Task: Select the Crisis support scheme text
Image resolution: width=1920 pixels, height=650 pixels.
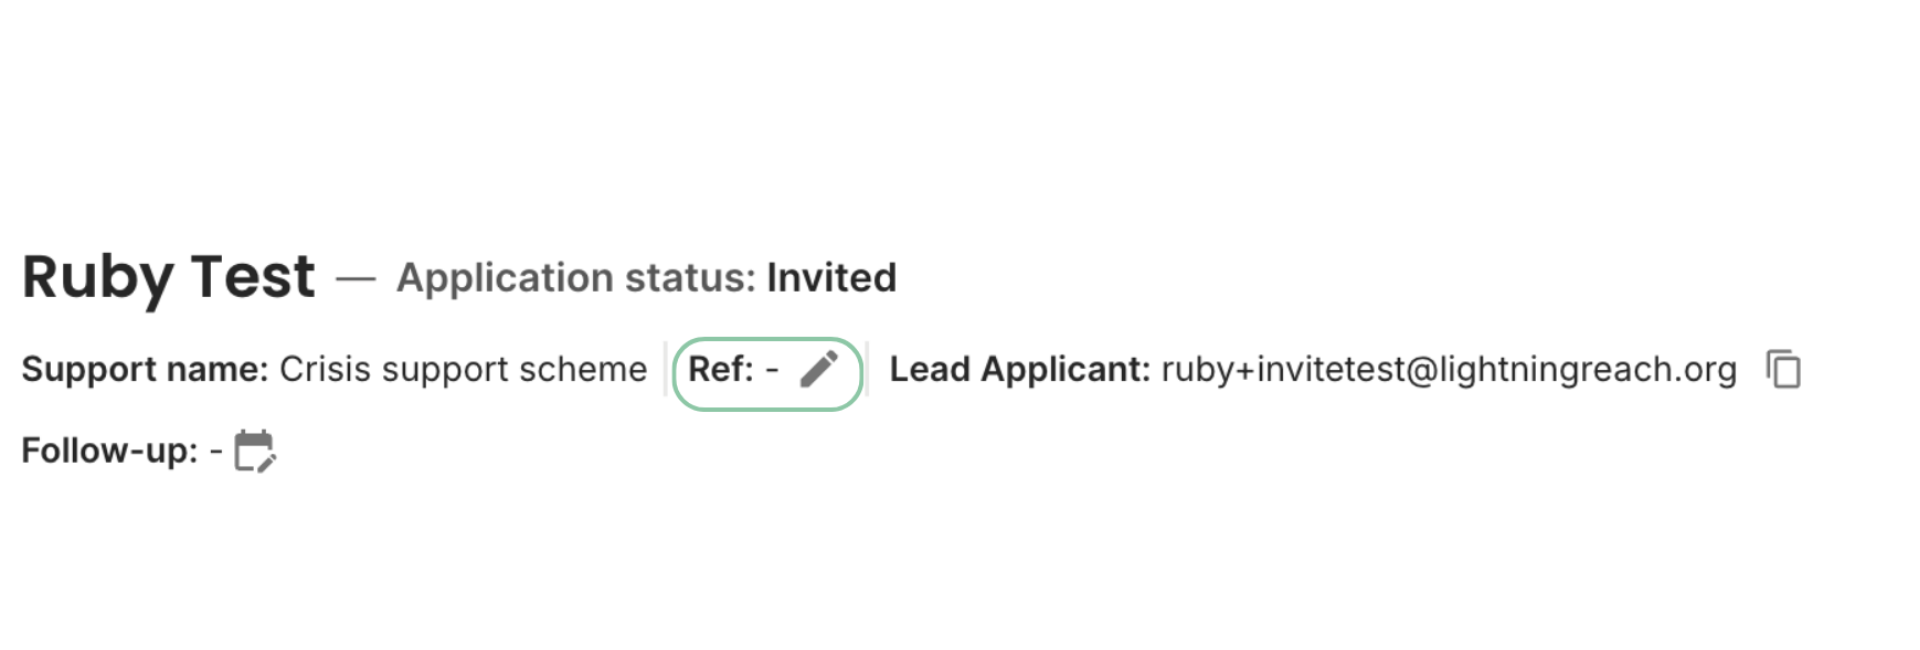Action: click(x=463, y=369)
